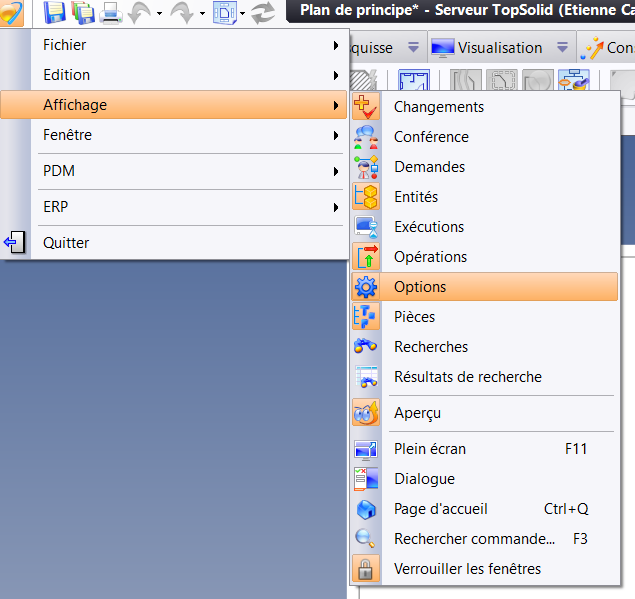Click the Résultats de recherche table icon
635x599 pixels.
tap(366, 377)
